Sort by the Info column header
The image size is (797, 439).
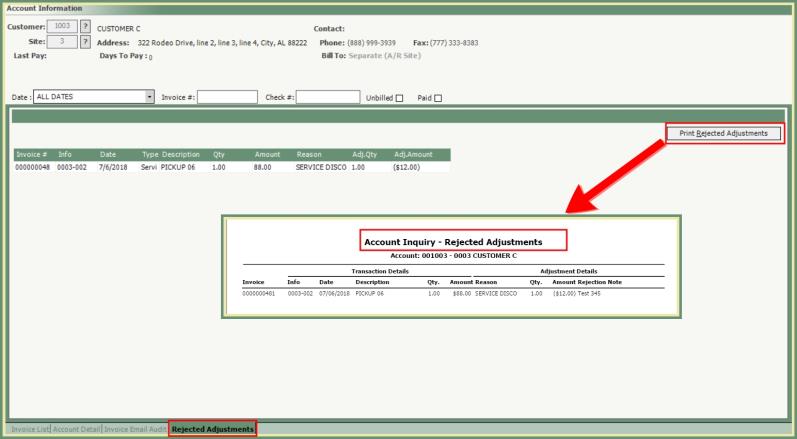(65, 154)
